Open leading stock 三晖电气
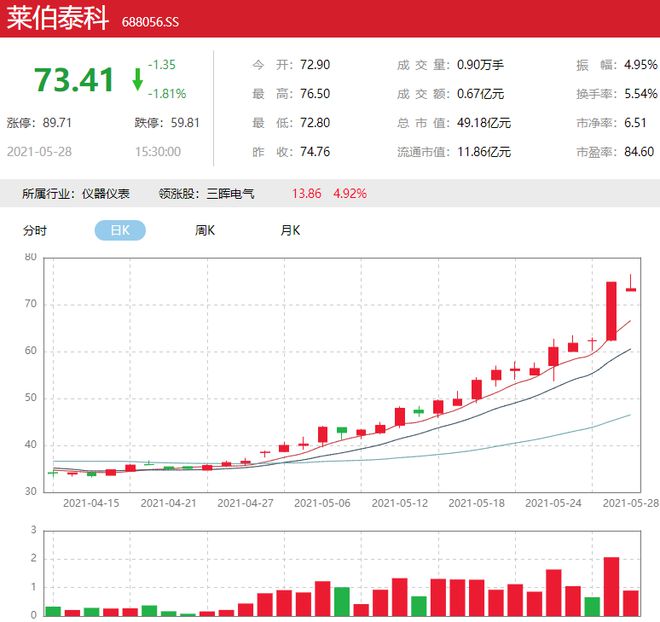660x622 pixels. pos(230,194)
